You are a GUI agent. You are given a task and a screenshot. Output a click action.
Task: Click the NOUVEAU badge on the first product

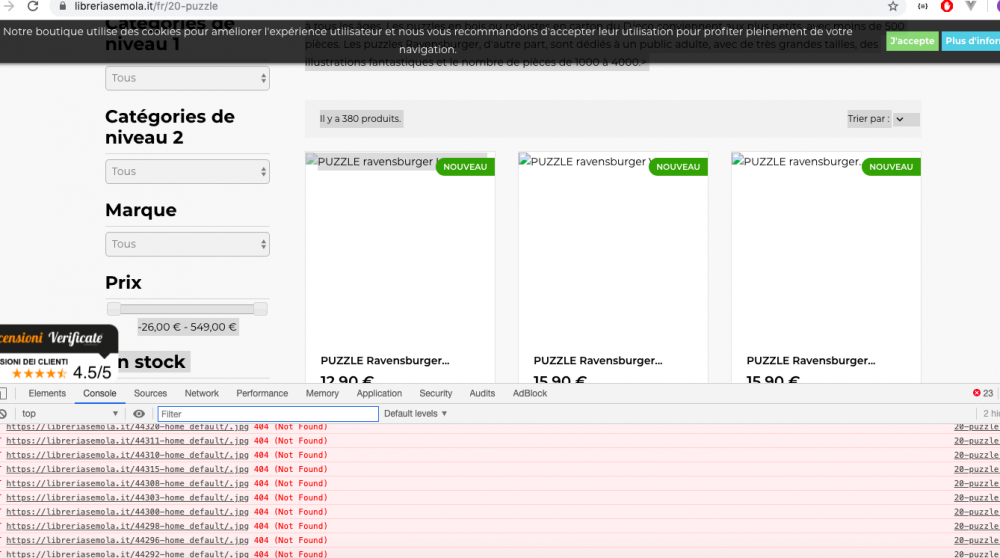click(x=465, y=166)
